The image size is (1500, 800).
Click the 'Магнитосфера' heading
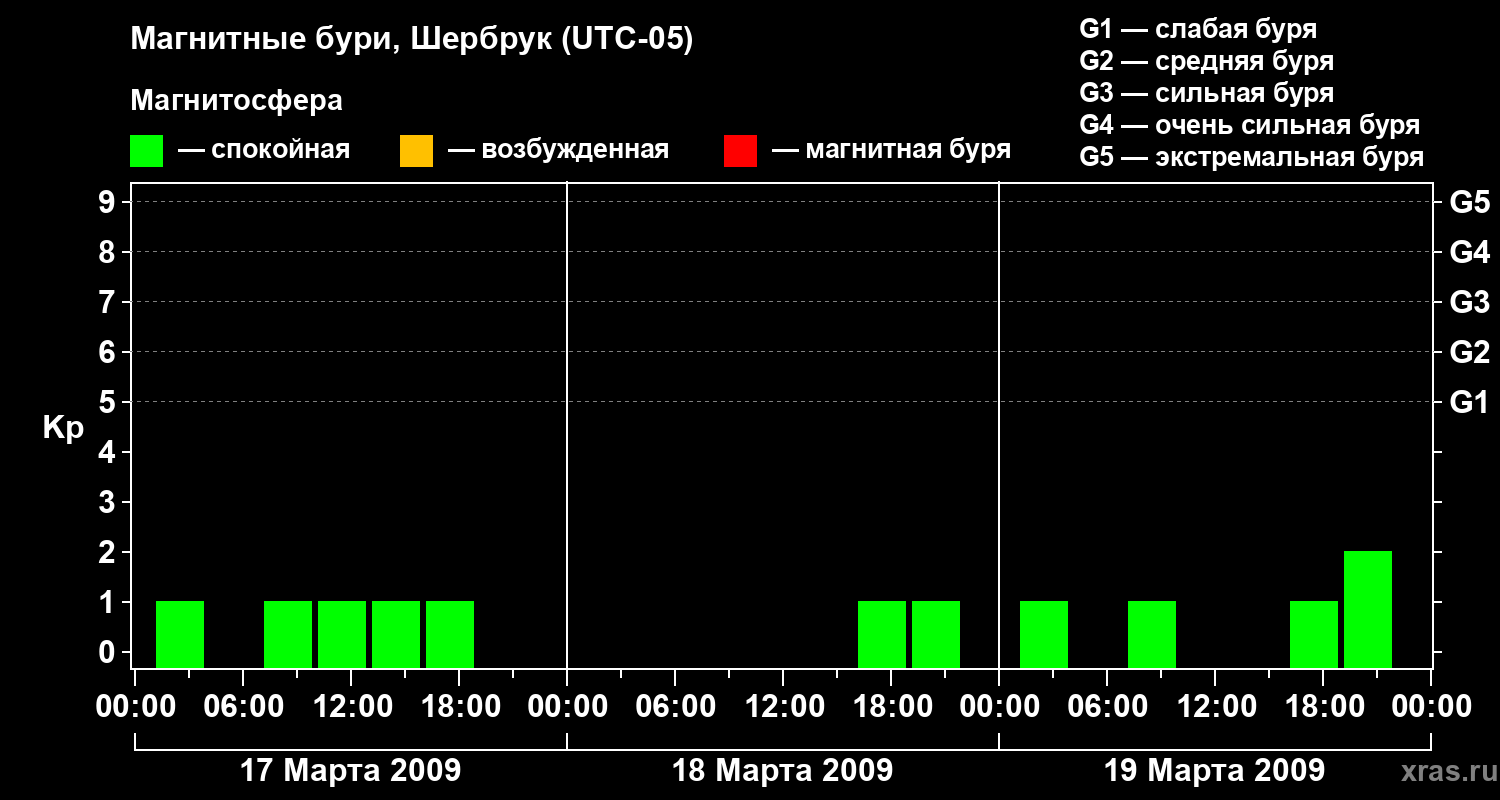[x=236, y=101]
